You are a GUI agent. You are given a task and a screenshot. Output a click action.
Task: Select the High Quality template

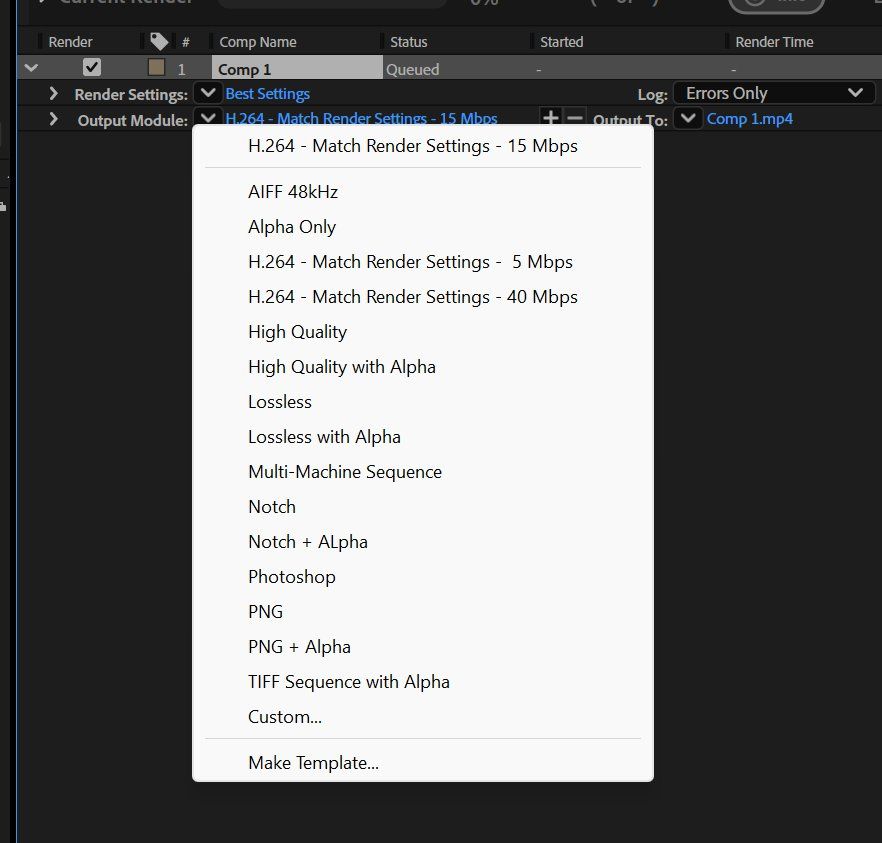pos(297,332)
